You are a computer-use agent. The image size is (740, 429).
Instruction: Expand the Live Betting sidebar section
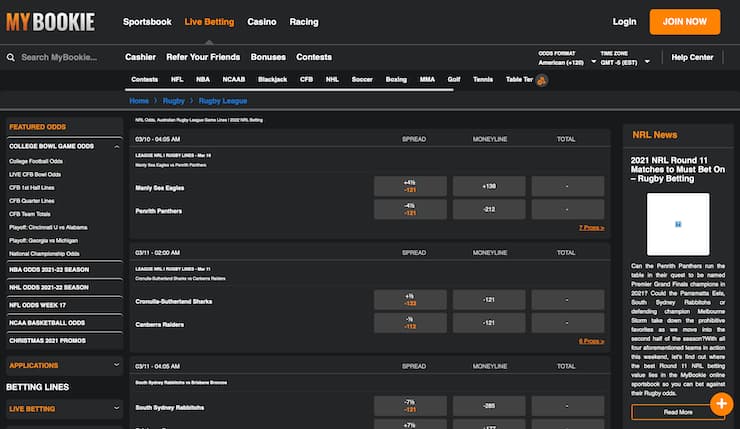pos(116,409)
